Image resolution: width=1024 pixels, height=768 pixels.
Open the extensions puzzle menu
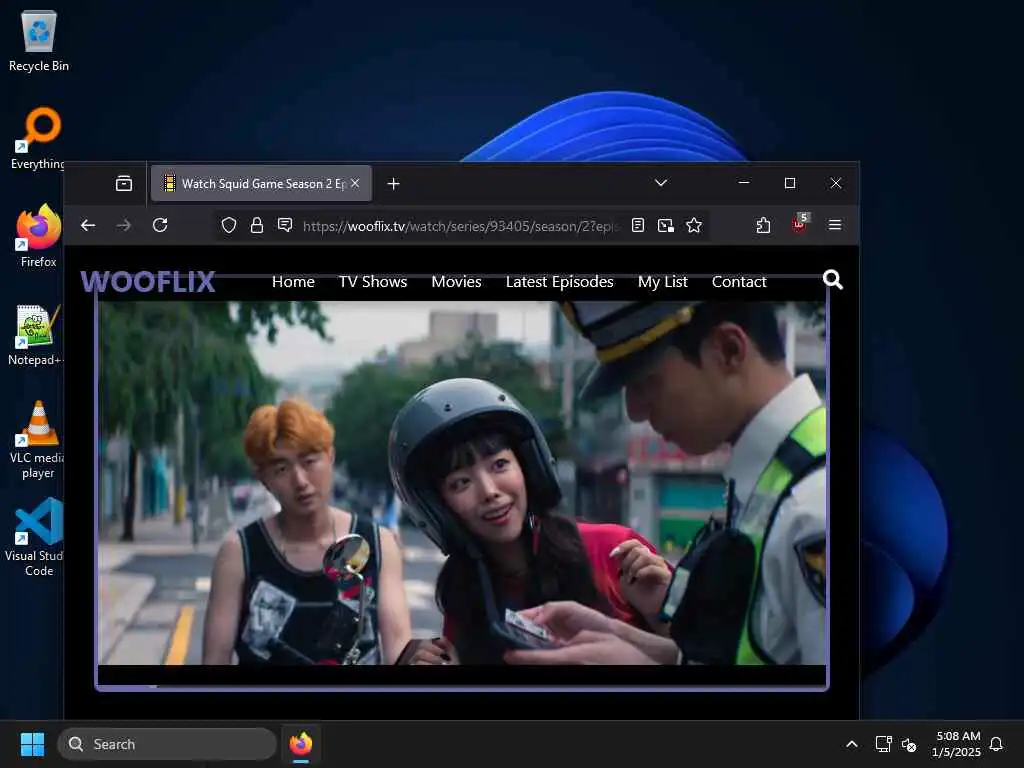coord(763,225)
